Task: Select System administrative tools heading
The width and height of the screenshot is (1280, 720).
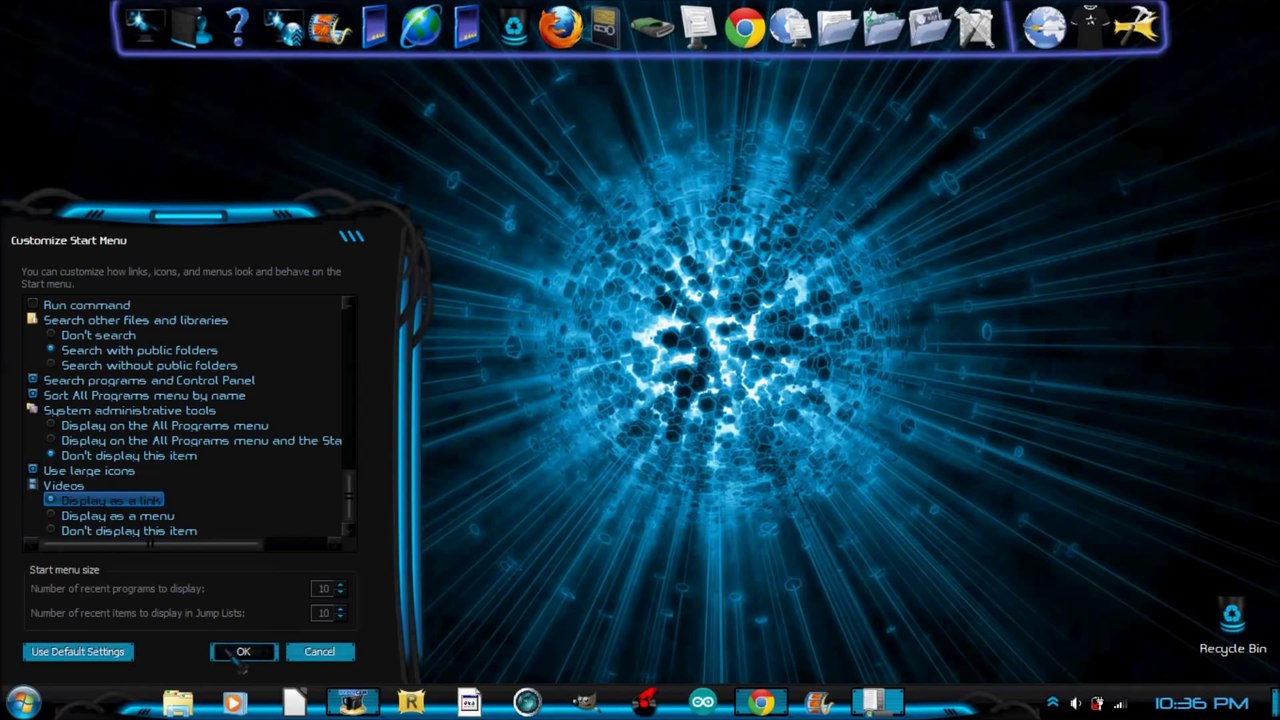Action: (129, 410)
